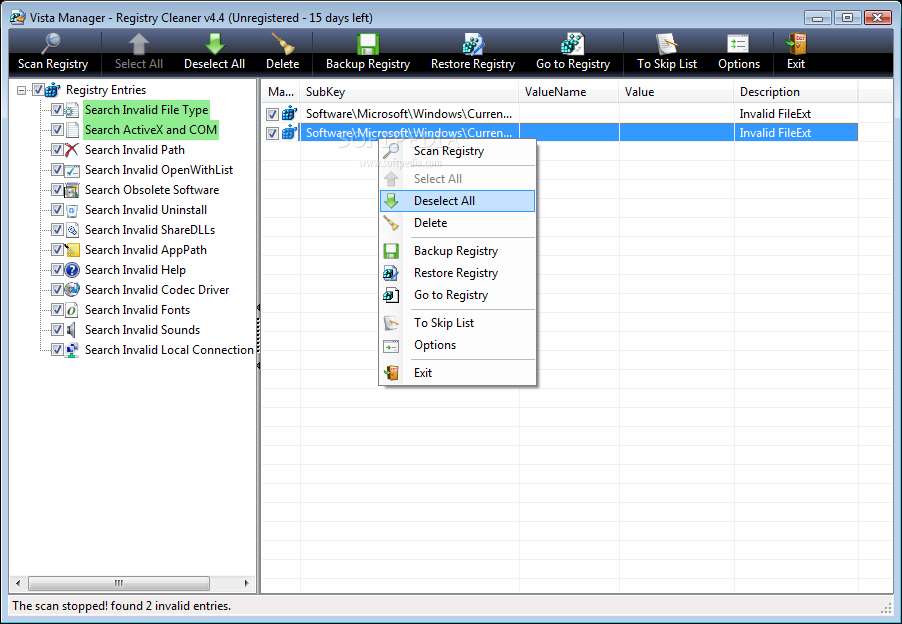Click the Ma... column header
The height and width of the screenshot is (624, 902).
pyautogui.click(x=281, y=92)
